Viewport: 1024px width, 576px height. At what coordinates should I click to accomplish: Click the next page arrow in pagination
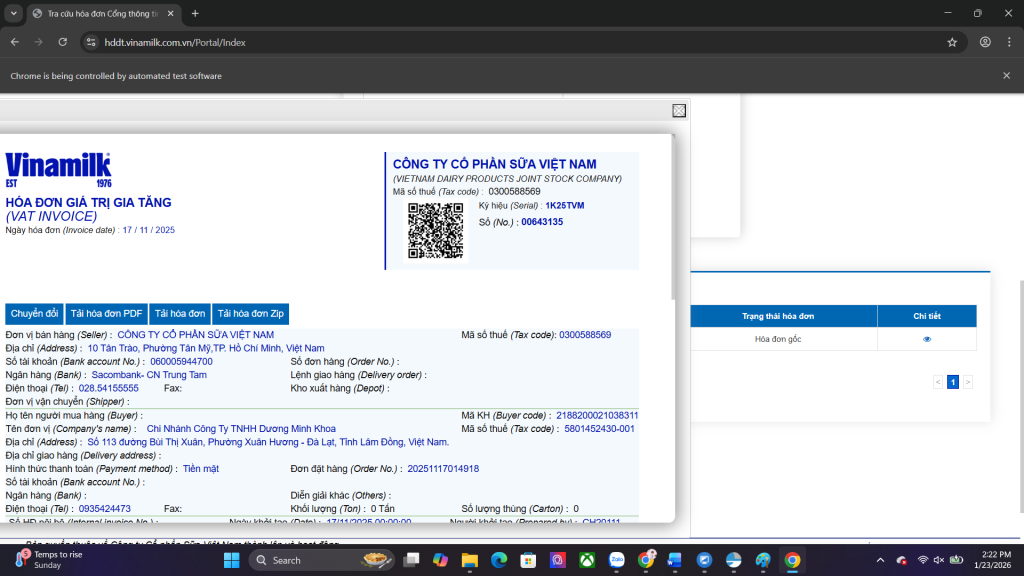coord(968,382)
